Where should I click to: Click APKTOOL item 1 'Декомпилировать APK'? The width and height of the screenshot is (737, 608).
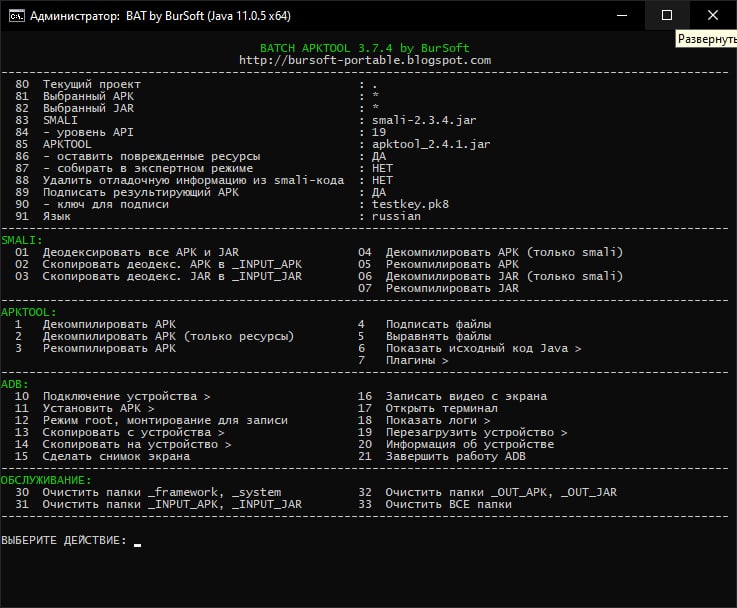tap(95, 325)
